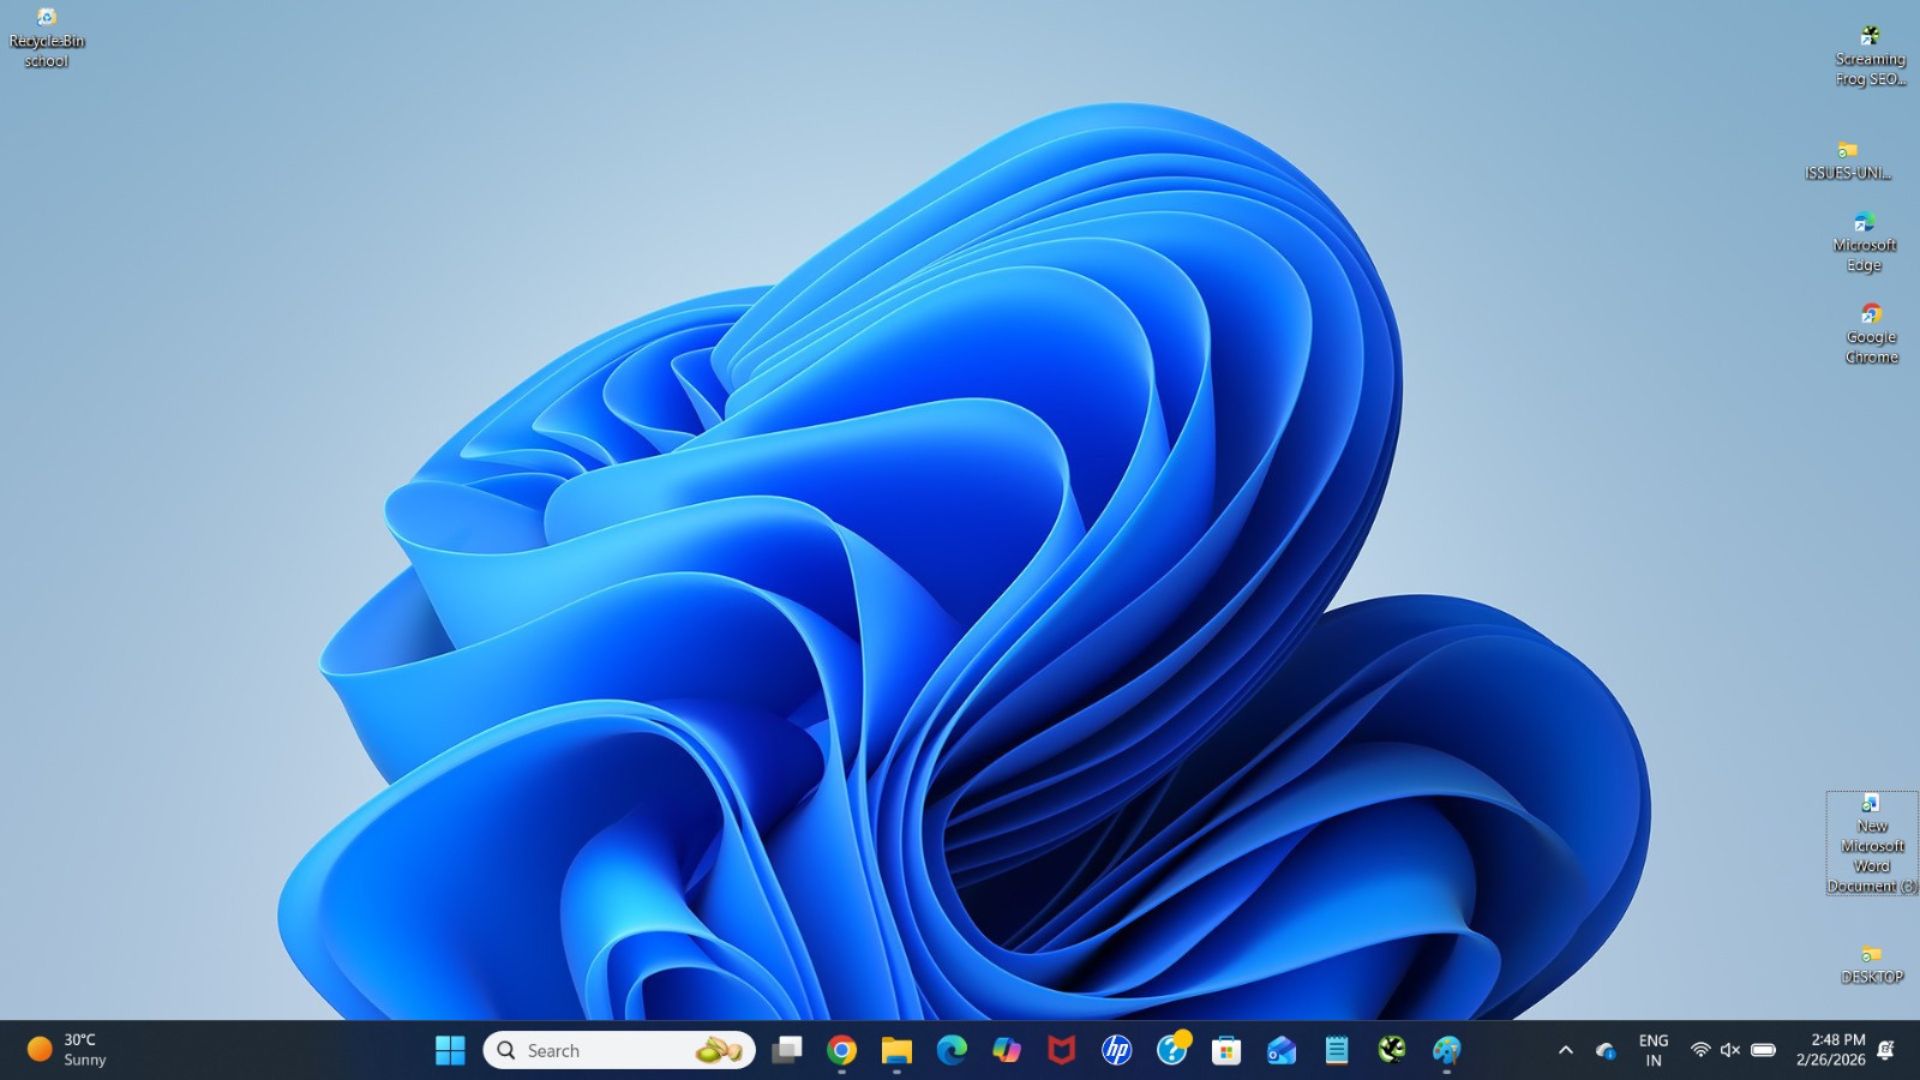Expand hidden system tray icons

pos(1565,1050)
